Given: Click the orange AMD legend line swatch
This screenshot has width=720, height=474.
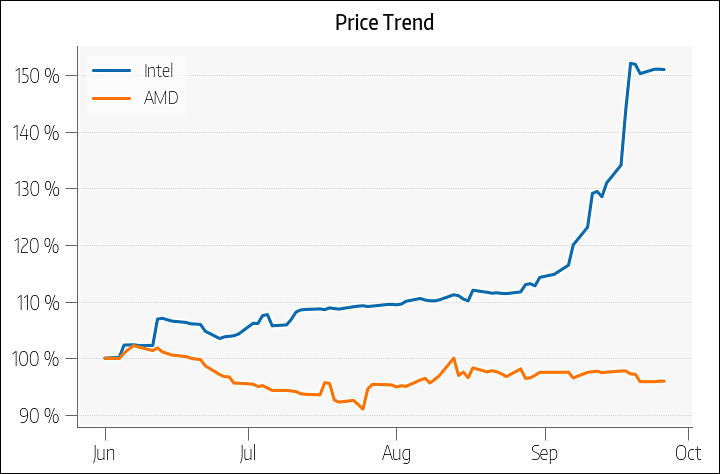Looking at the screenshot, I should [111, 97].
